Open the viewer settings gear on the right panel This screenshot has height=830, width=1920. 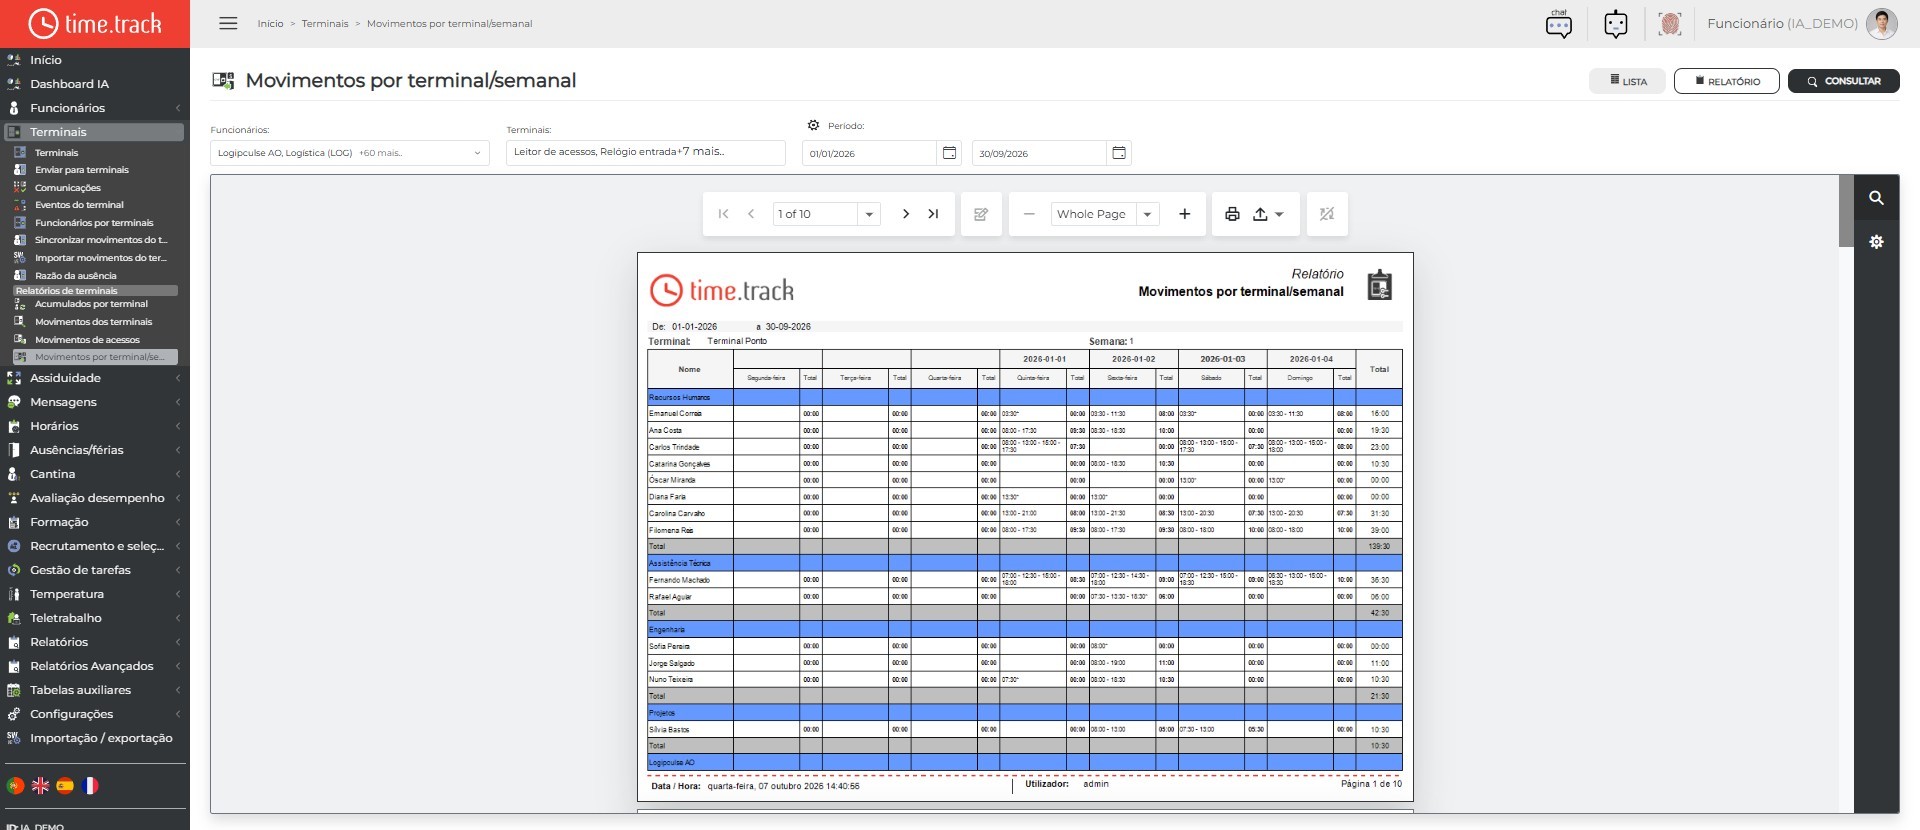[x=1876, y=242]
